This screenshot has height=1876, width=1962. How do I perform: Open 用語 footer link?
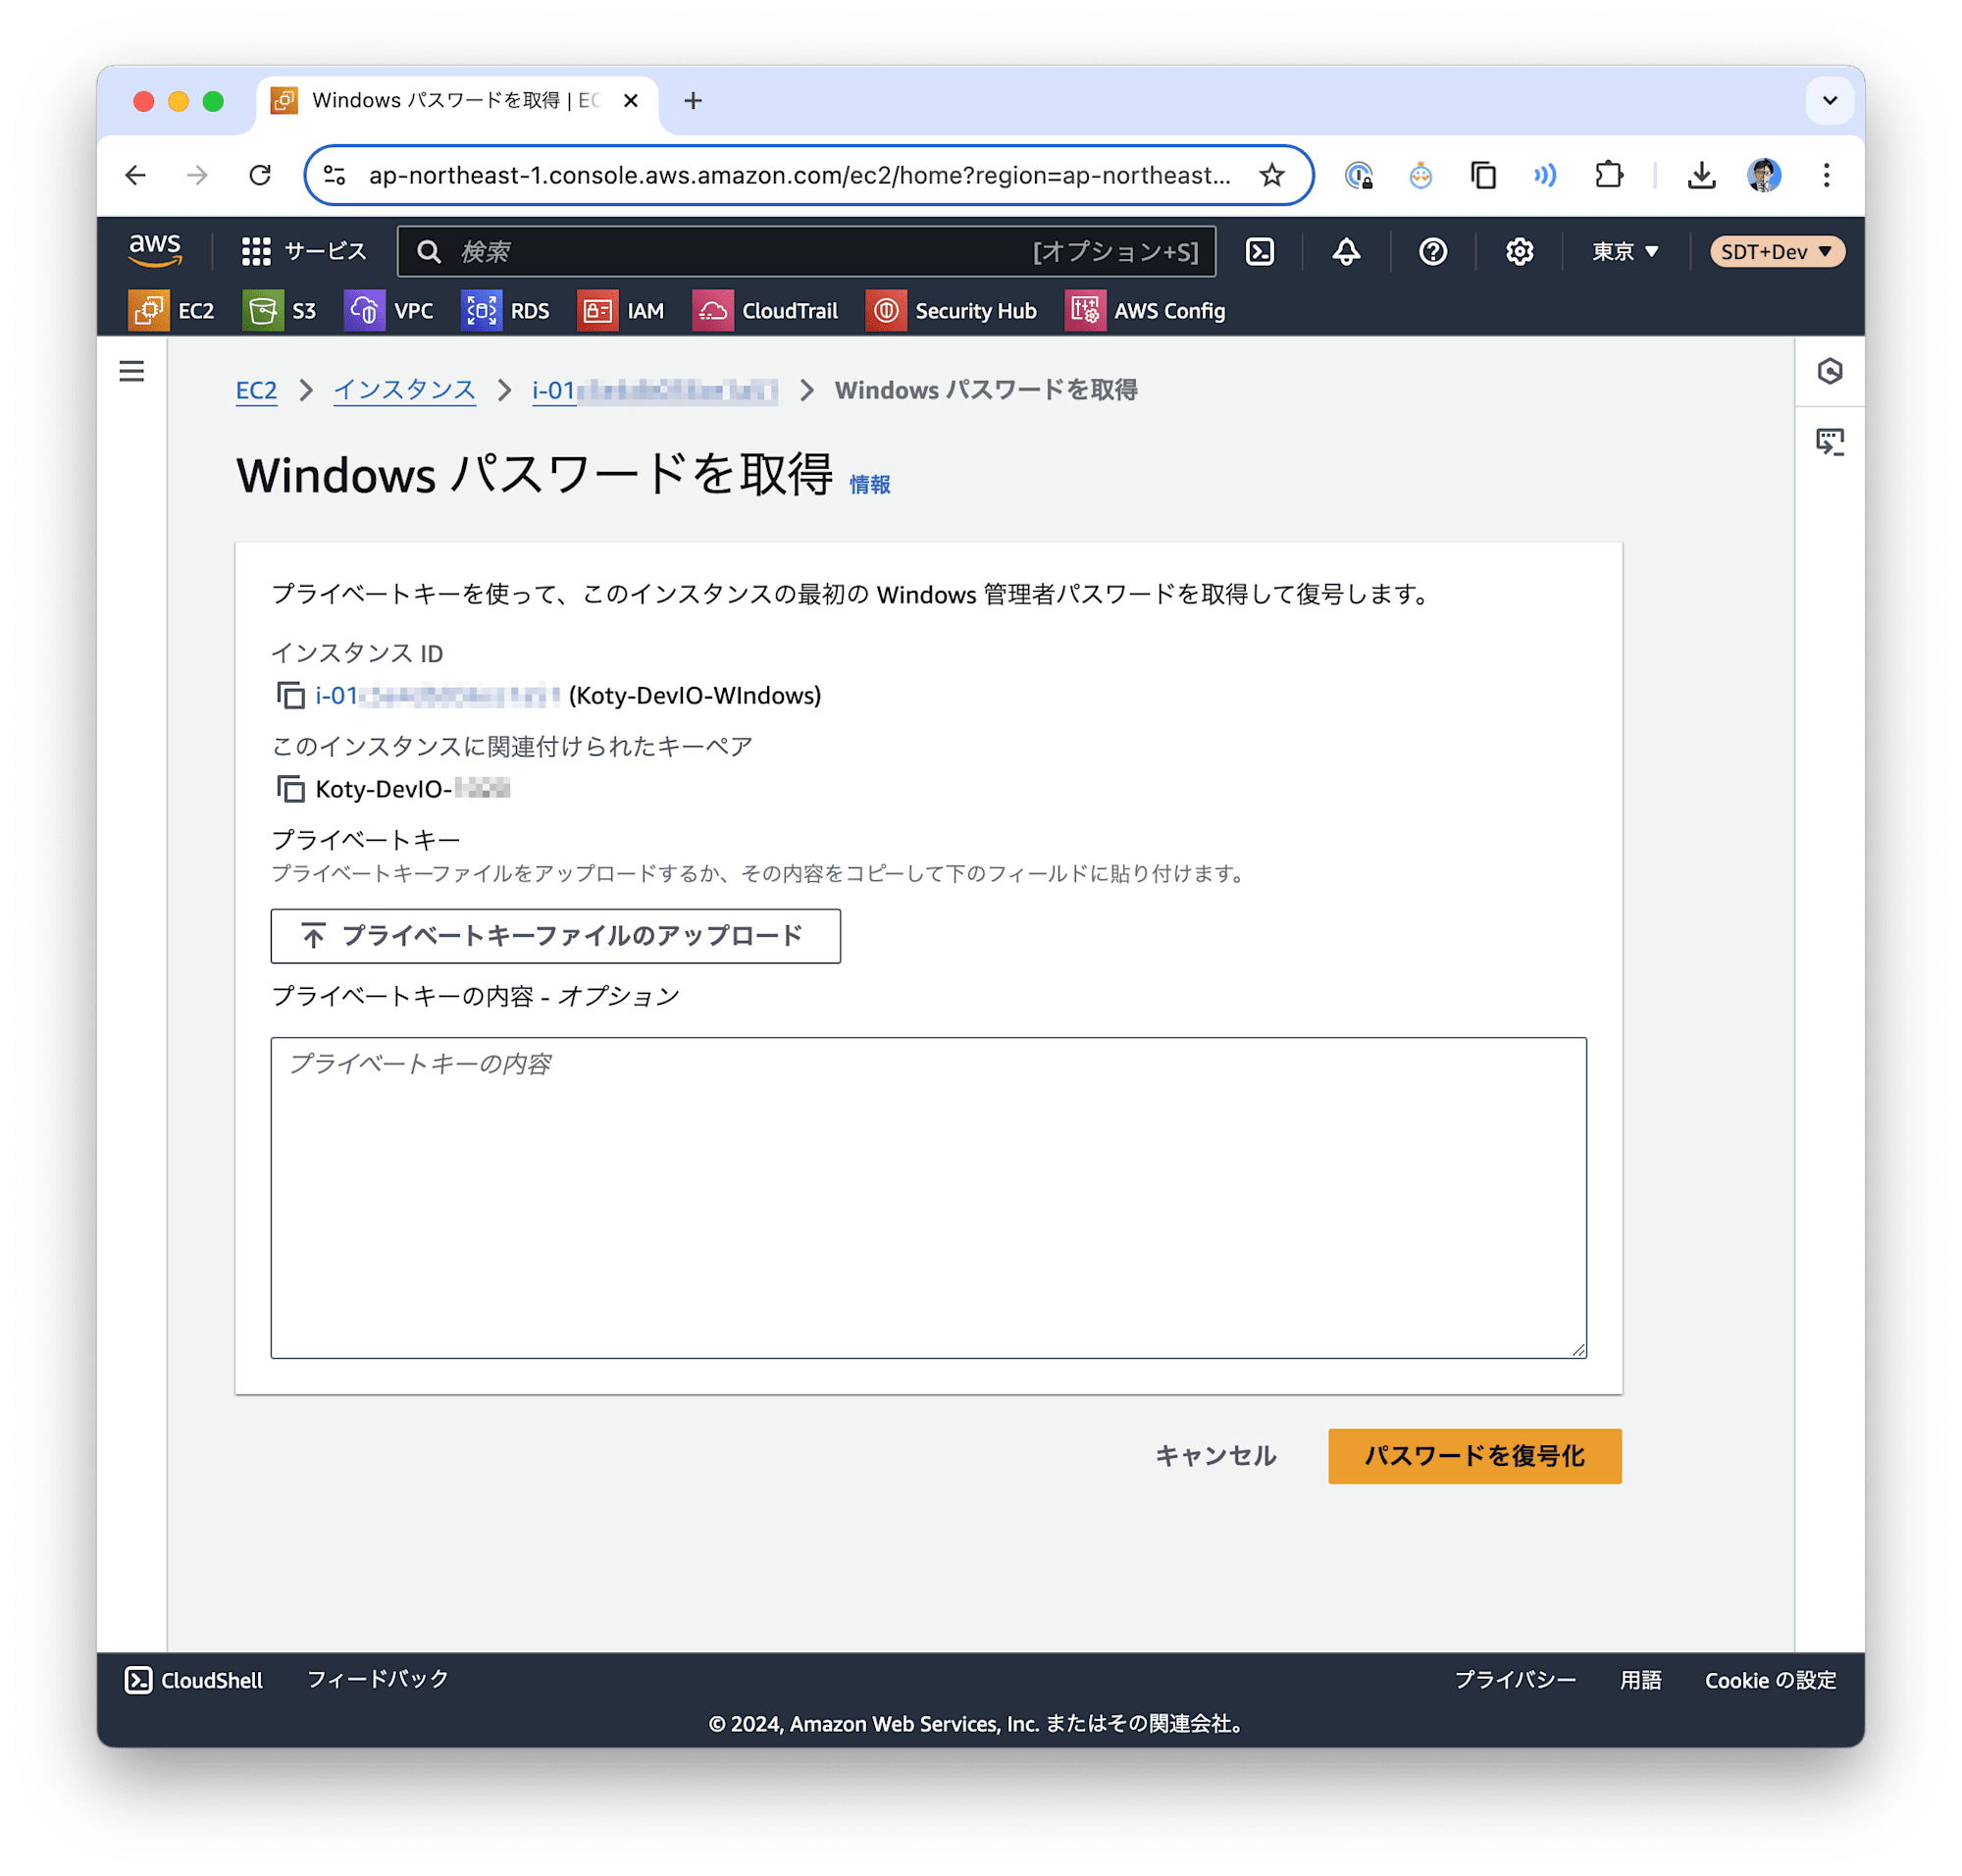point(1640,1680)
